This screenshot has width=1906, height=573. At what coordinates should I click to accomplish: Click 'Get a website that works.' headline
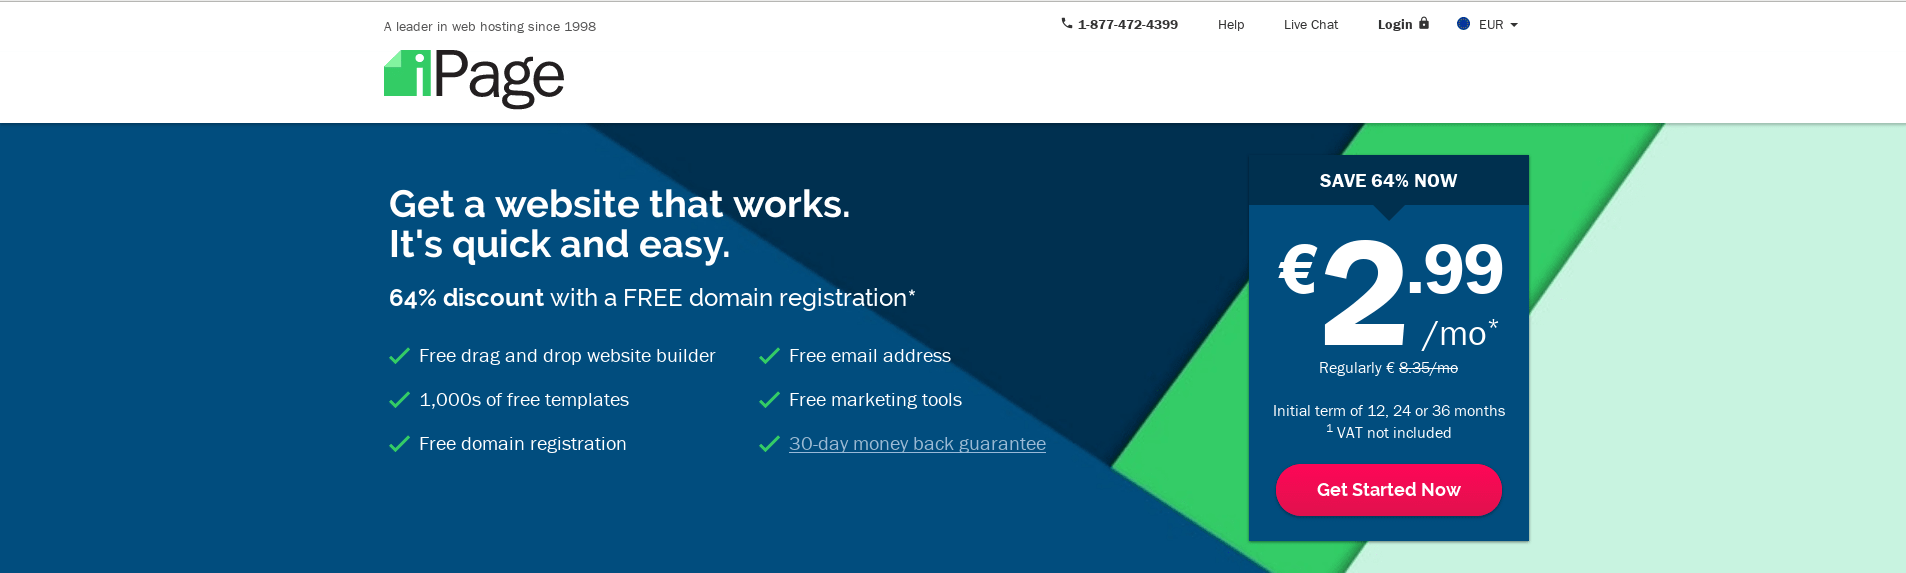pyautogui.click(x=619, y=204)
